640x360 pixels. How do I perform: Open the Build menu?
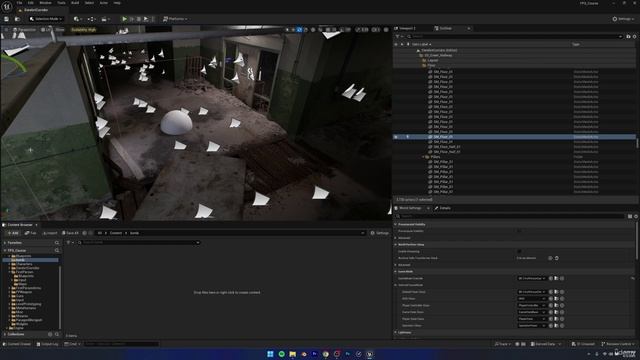(x=75, y=3)
